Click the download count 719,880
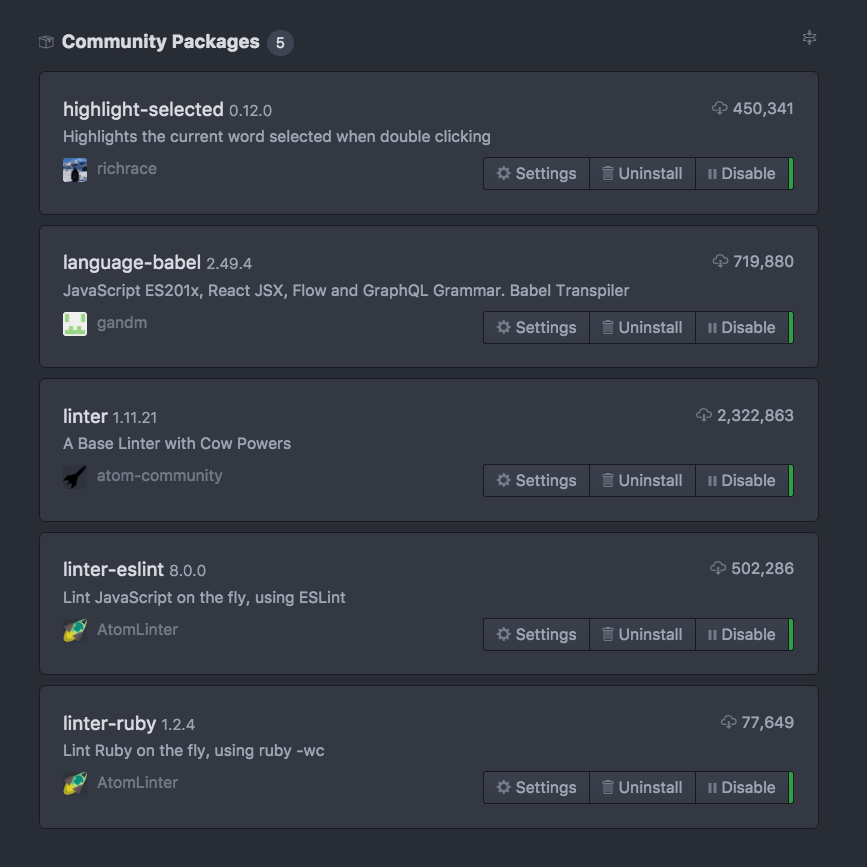The width and height of the screenshot is (867, 867). (763, 262)
